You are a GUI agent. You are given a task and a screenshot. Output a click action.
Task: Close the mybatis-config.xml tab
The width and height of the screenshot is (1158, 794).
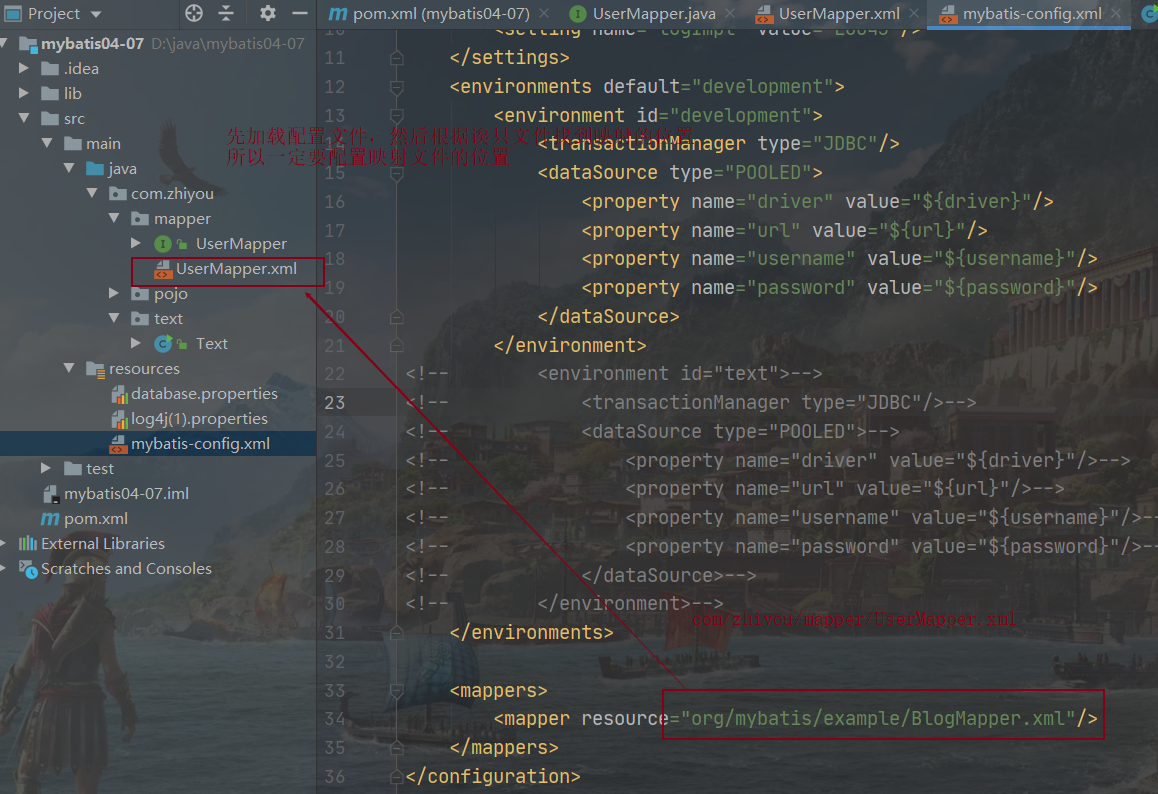(1116, 13)
